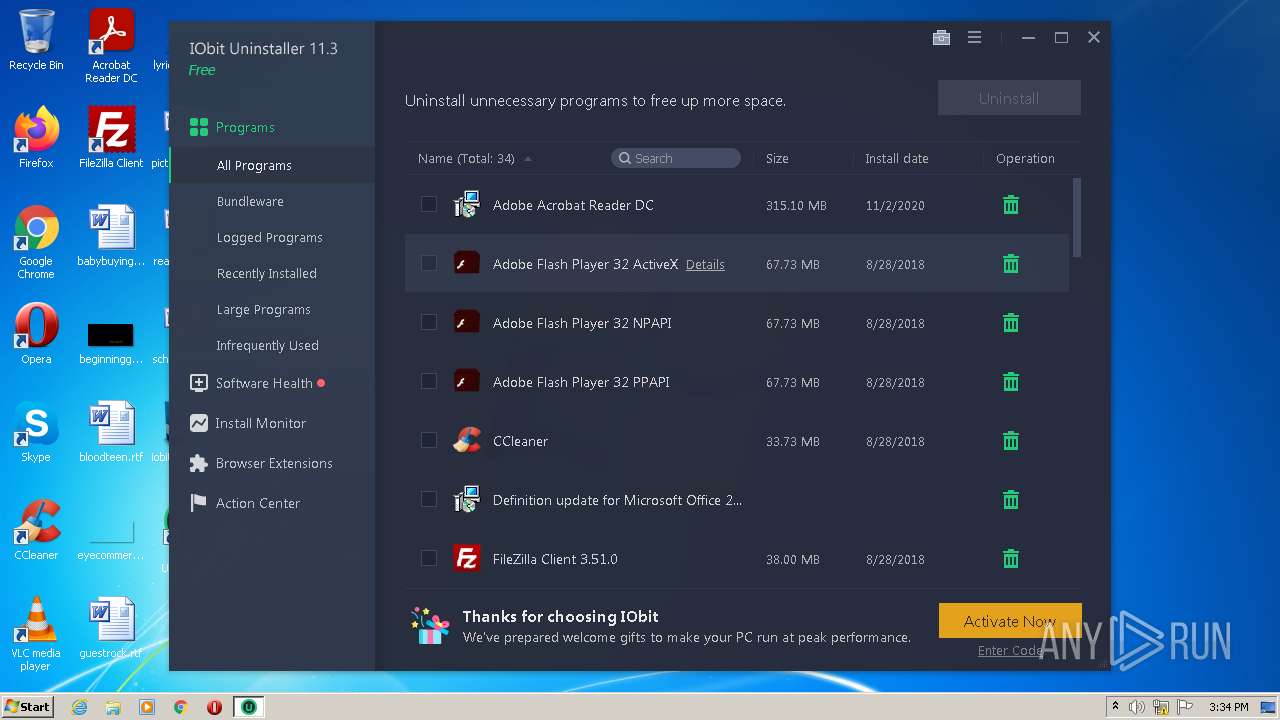This screenshot has width=1280, height=720.
Task: Click the trash icon for Flash Player 32 ActiveX
Action: [1011, 264]
